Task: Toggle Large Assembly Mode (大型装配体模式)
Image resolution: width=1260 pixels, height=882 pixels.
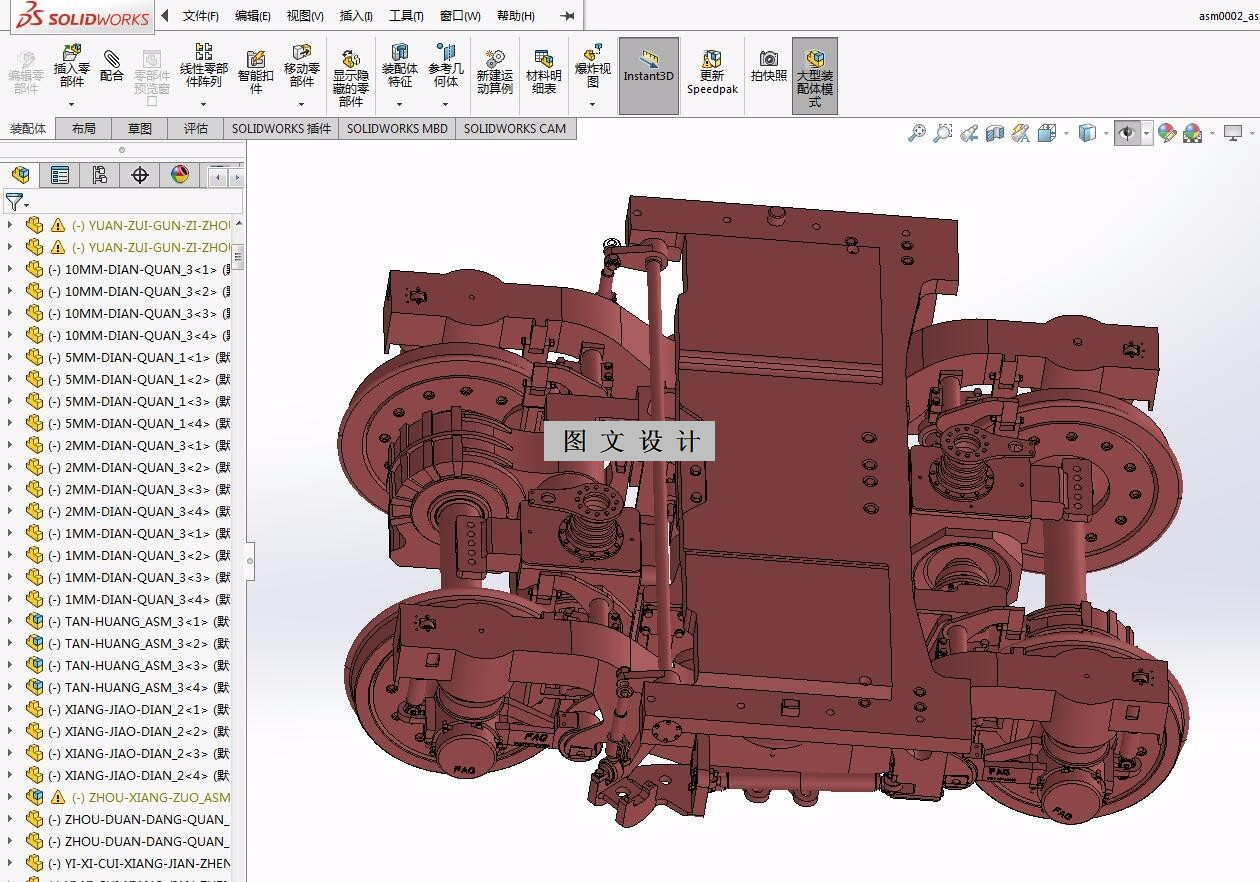Action: pyautogui.click(x=815, y=75)
